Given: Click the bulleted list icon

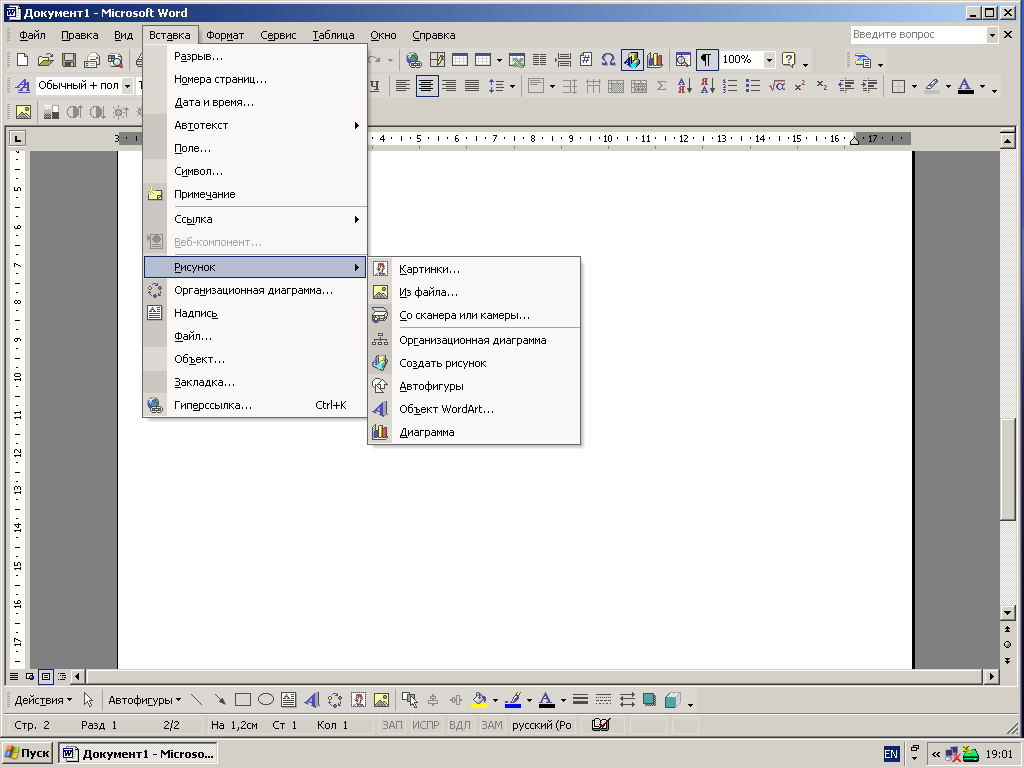Looking at the screenshot, I should pos(755,86).
